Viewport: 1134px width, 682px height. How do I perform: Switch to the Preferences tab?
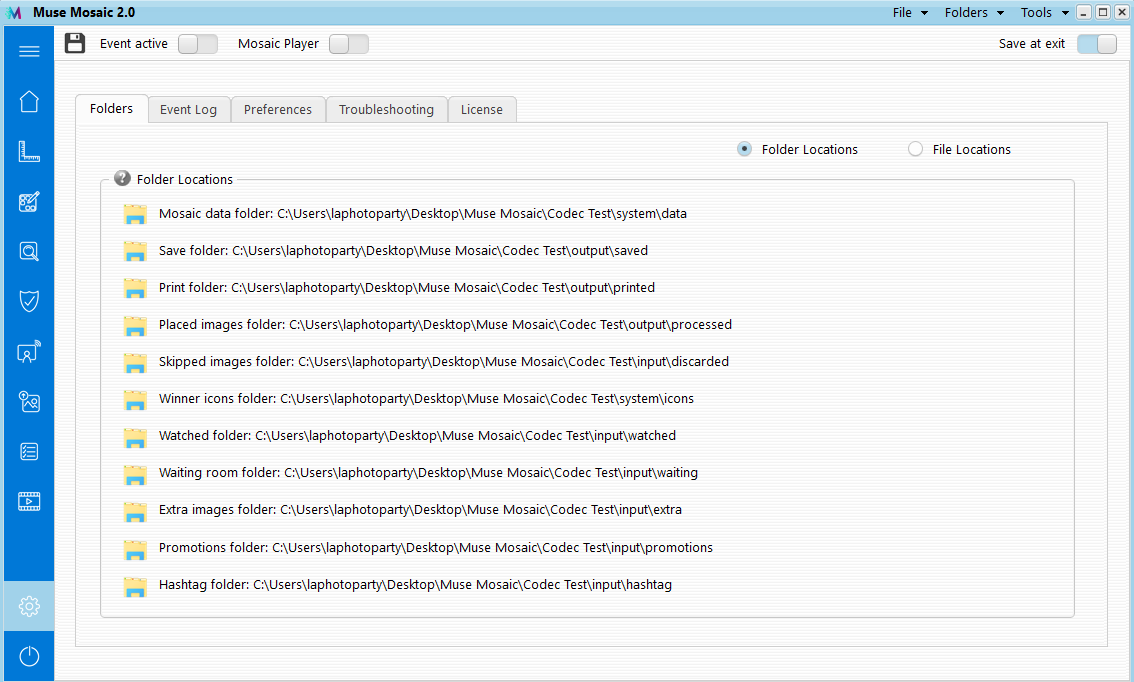(278, 109)
